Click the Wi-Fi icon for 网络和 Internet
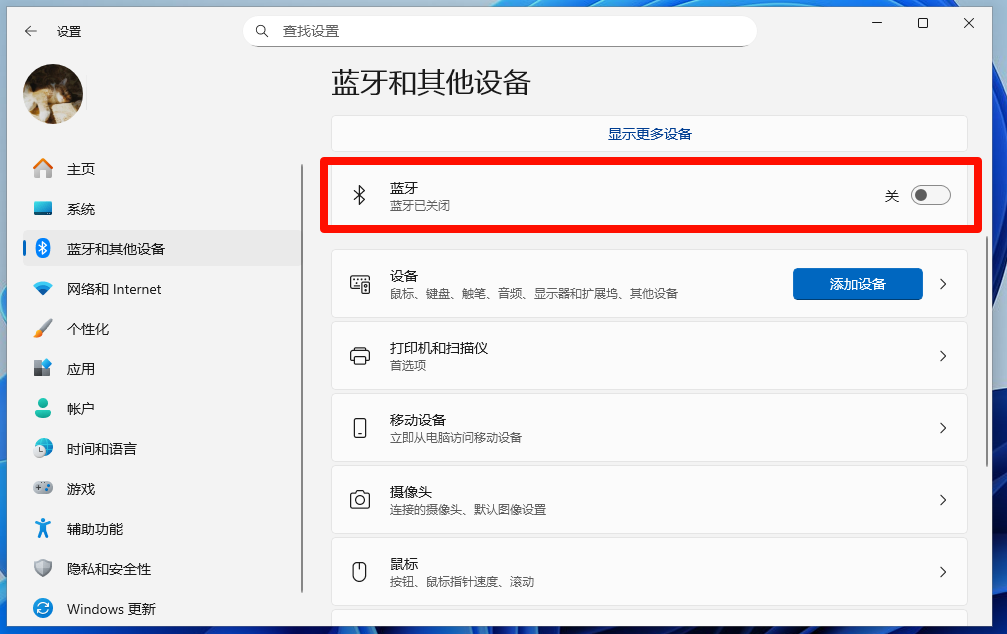Screen dimensions: 1007x634 coord(43,288)
